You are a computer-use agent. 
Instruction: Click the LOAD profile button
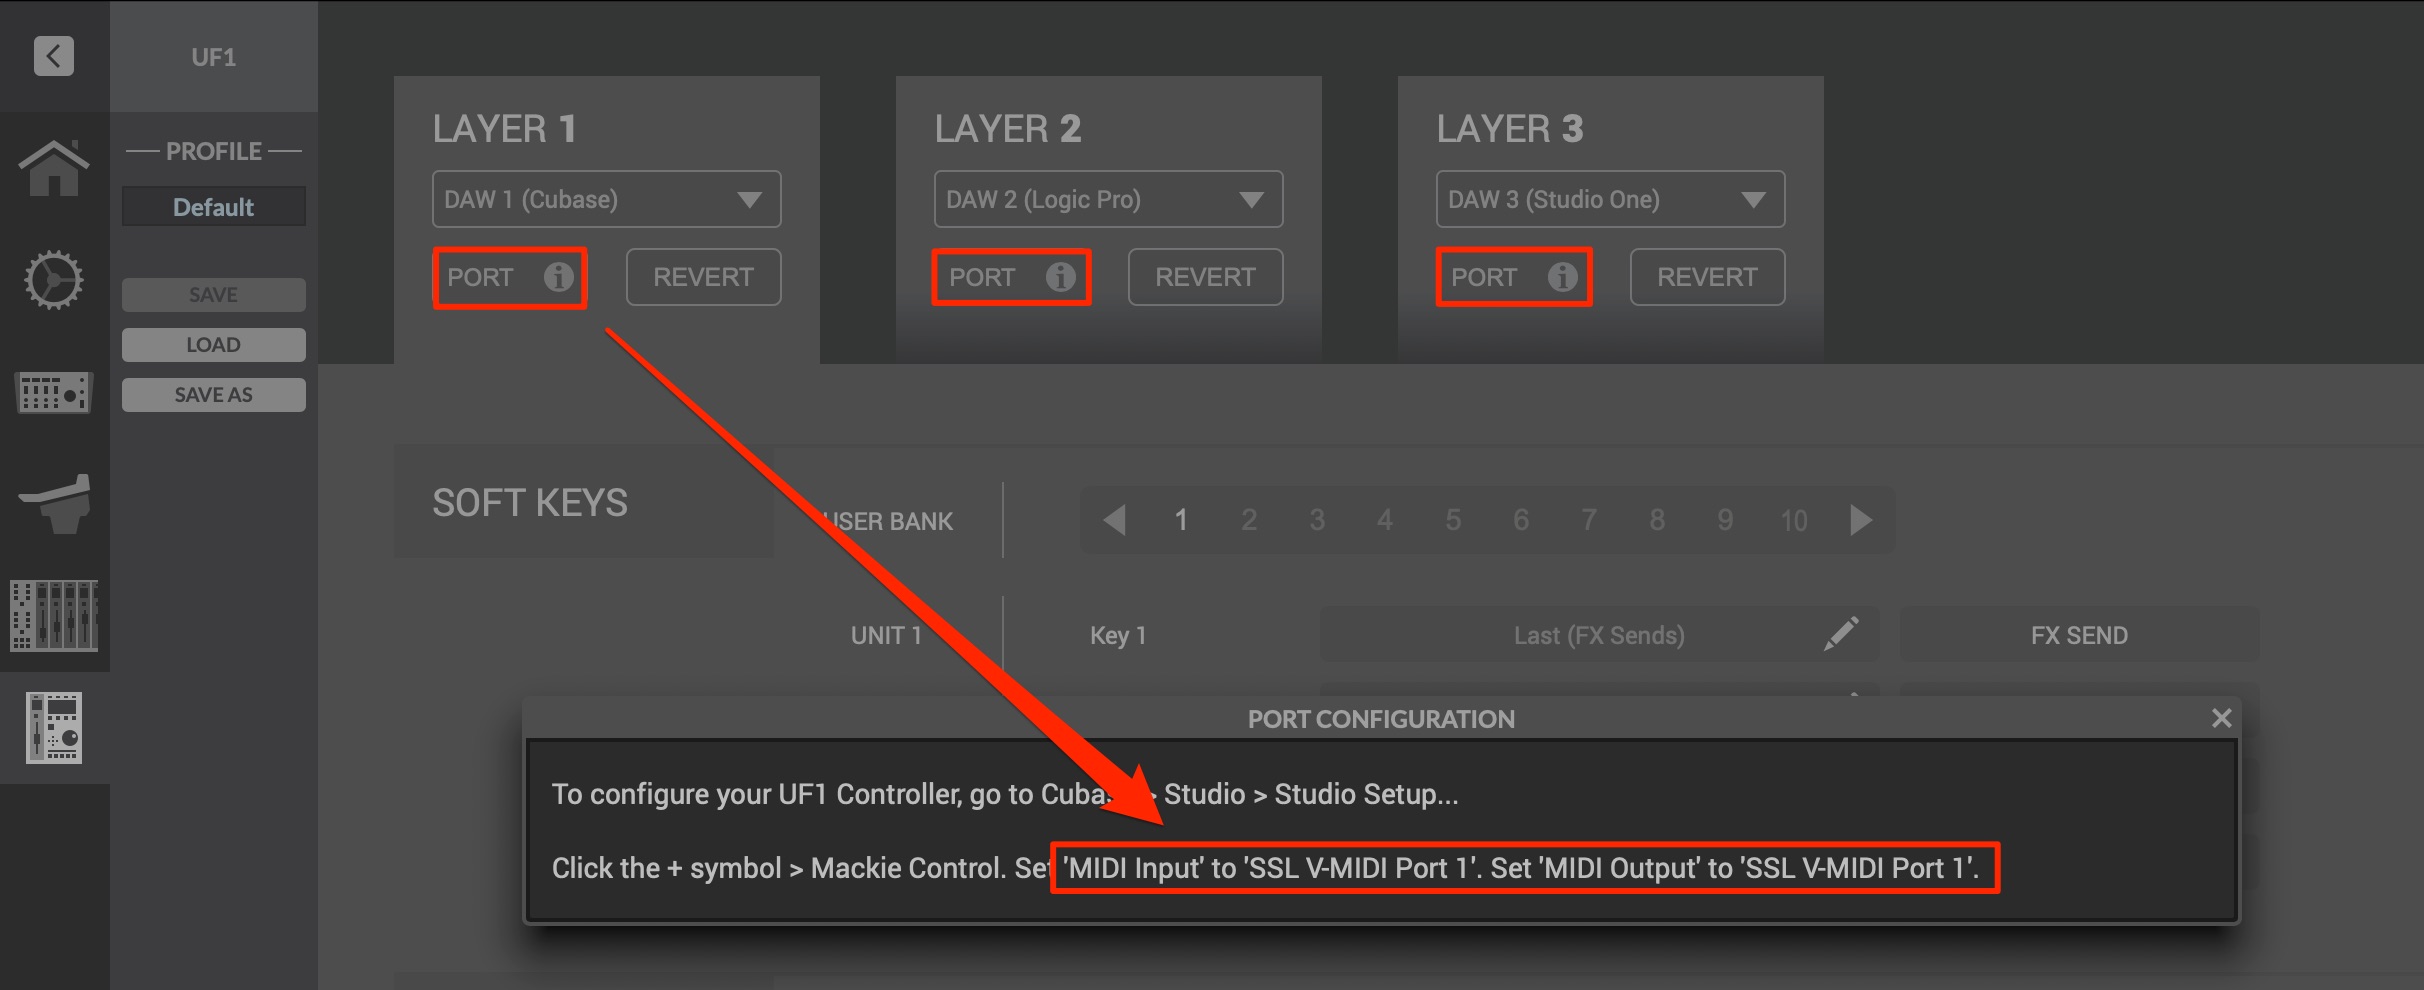coord(214,345)
